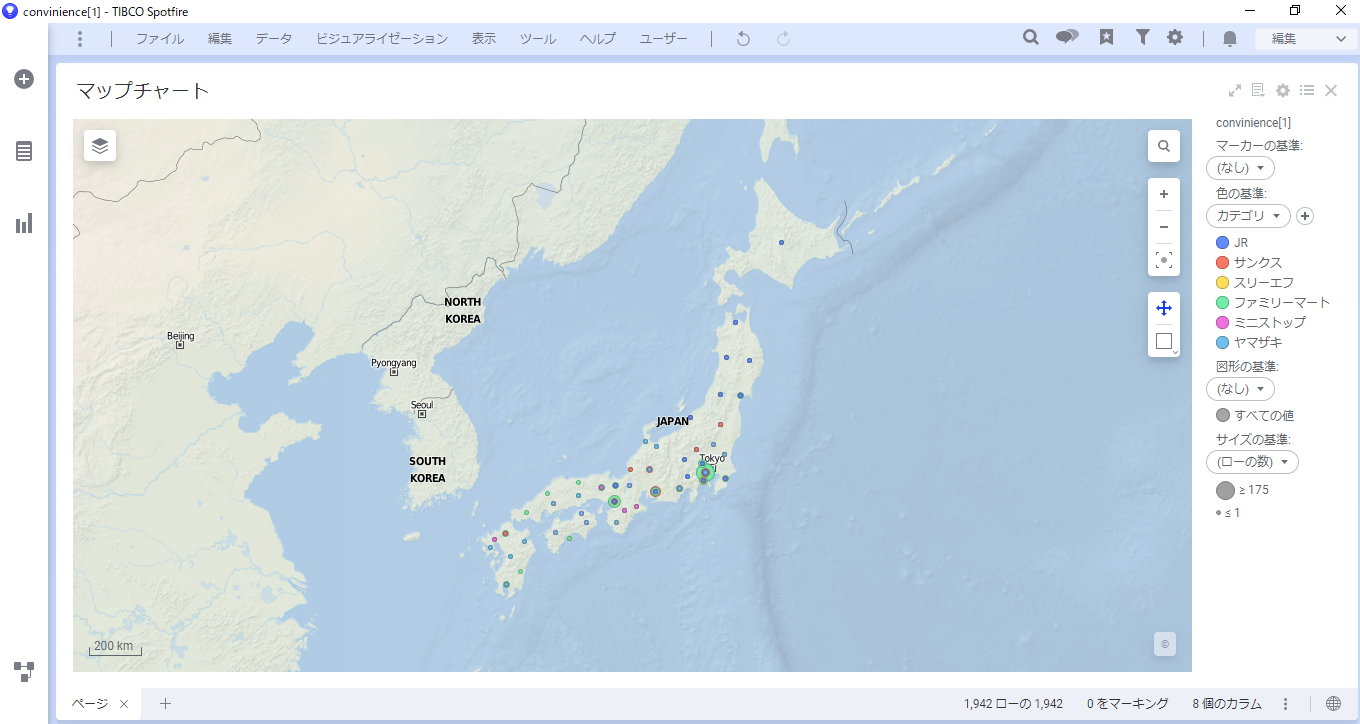The height and width of the screenshot is (724, 1360).
Task: Open the マーカーの基準 (なし) dropdown
Action: [1241, 168]
